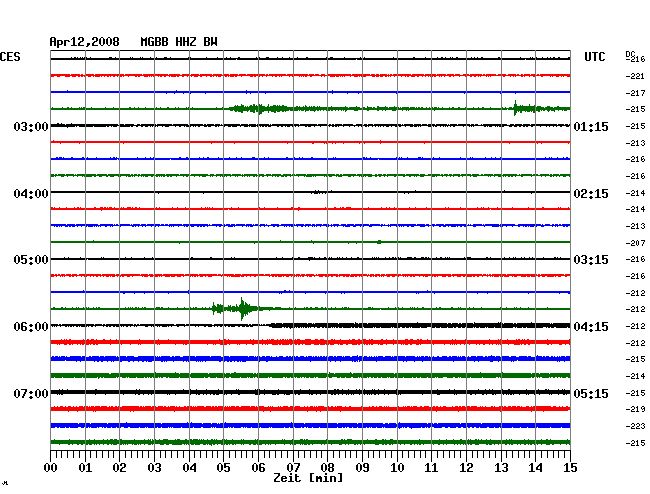Click the DC header above the offset column
The image size is (650, 494).
[630, 54]
